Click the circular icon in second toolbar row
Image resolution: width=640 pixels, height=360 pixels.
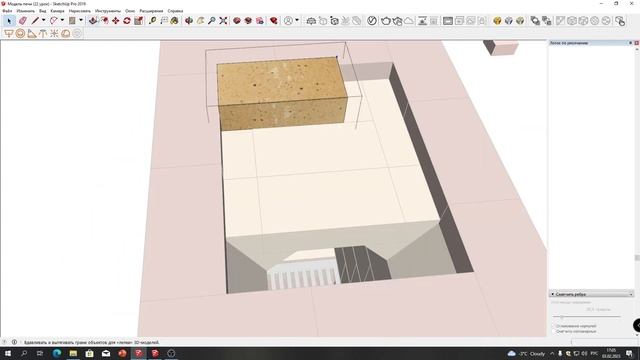[20, 33]
